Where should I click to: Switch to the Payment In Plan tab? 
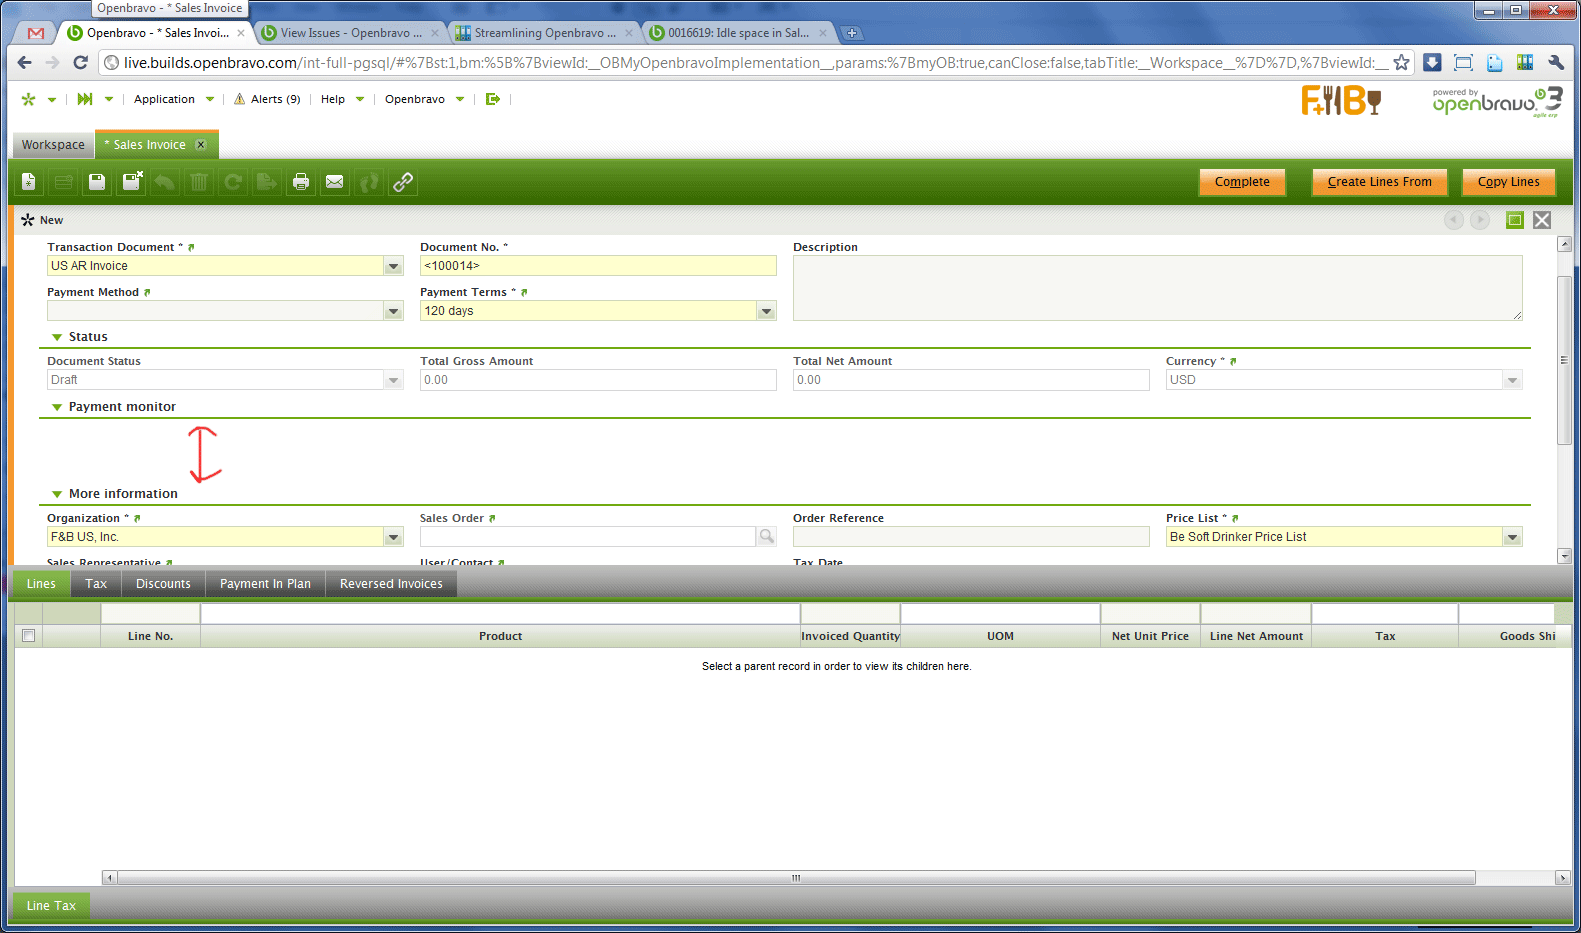(265, 584)
